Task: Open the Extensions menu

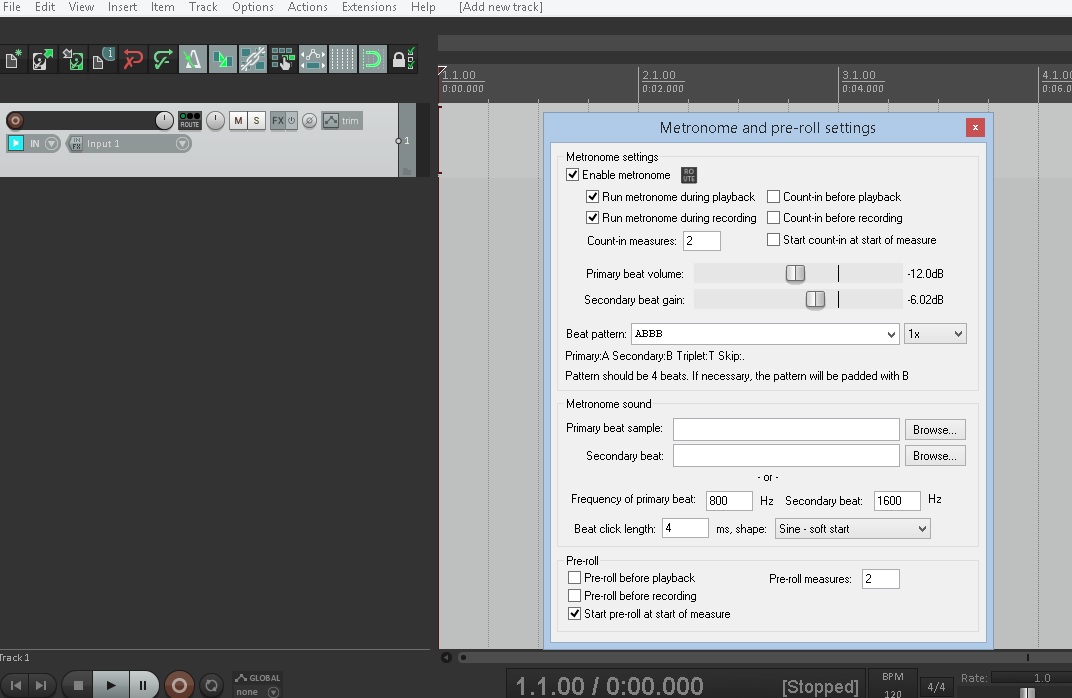Action: tap(369, 7)
